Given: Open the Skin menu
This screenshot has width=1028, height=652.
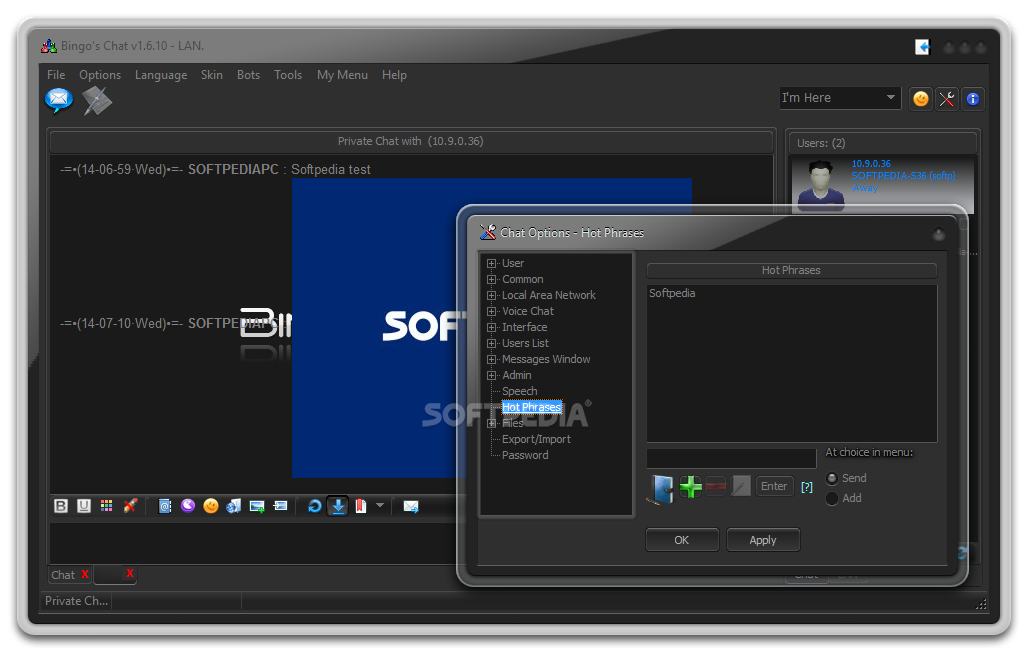Looking at the screenshot, I should click(212, 75).
